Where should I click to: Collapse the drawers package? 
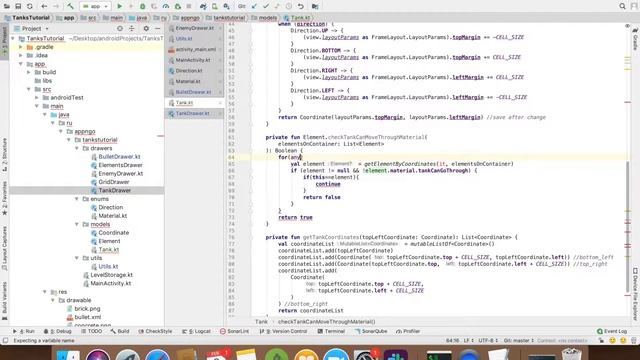(x=77, y=148)
